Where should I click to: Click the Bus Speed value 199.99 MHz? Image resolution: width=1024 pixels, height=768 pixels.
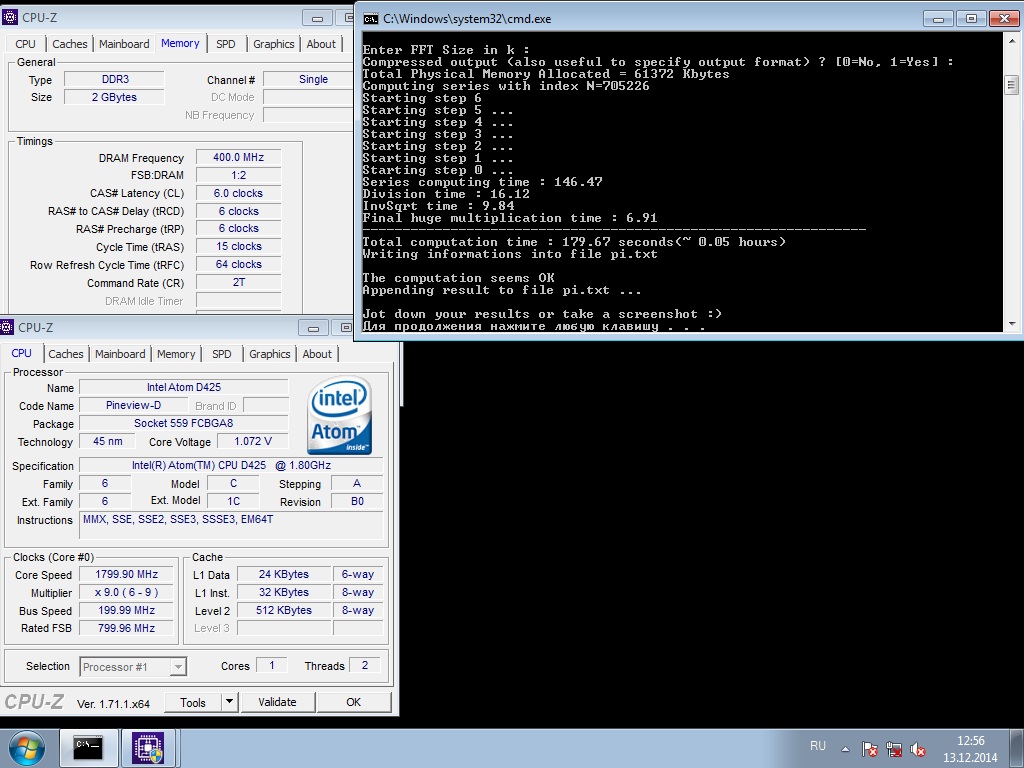point(126,610)
